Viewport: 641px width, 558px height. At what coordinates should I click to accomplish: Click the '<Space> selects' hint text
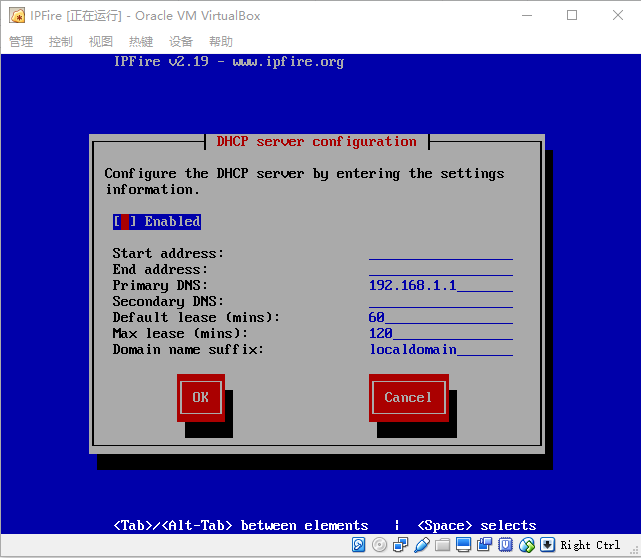[x=477, y=525]
